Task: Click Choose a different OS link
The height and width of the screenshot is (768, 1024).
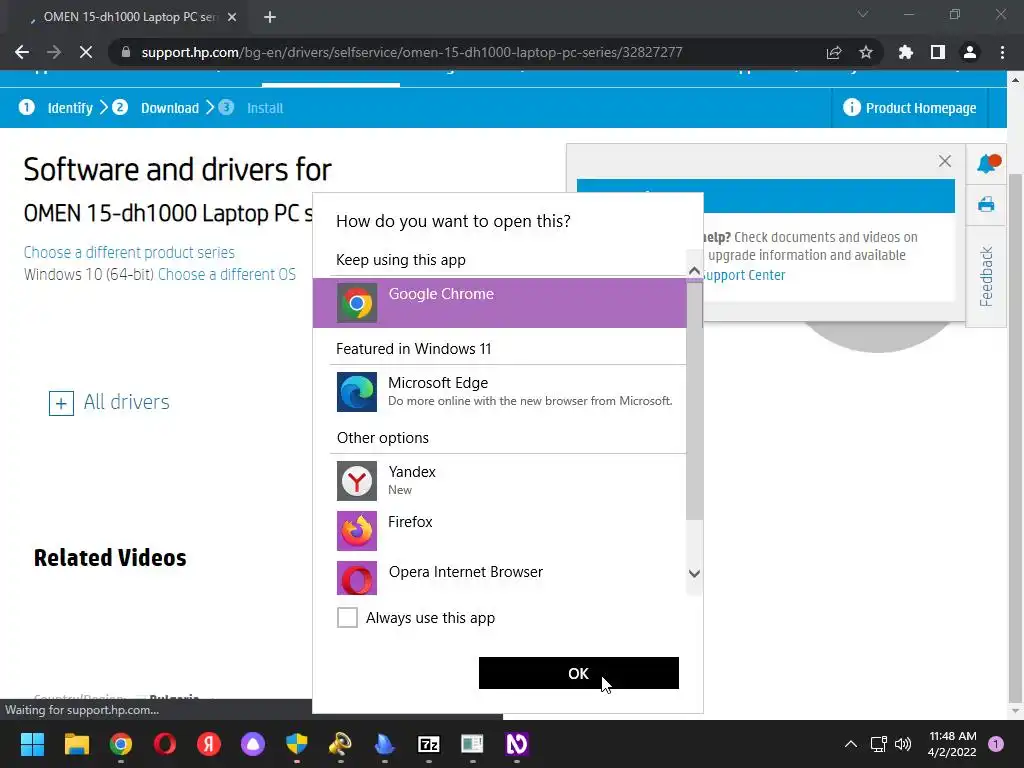Action: point(227,274)
